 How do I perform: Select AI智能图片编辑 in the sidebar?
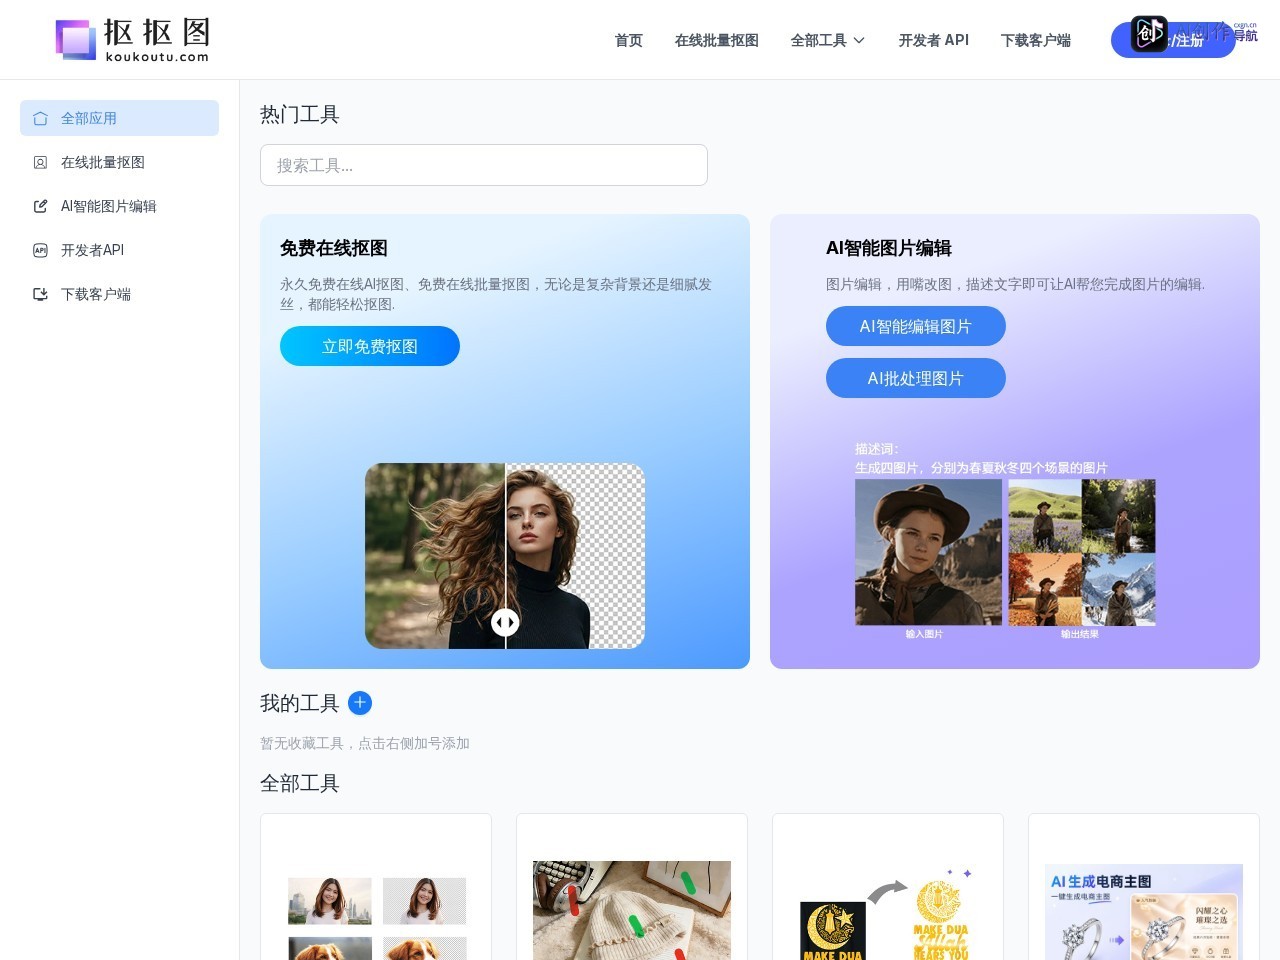pyautogui.click(x=119, y=206)
